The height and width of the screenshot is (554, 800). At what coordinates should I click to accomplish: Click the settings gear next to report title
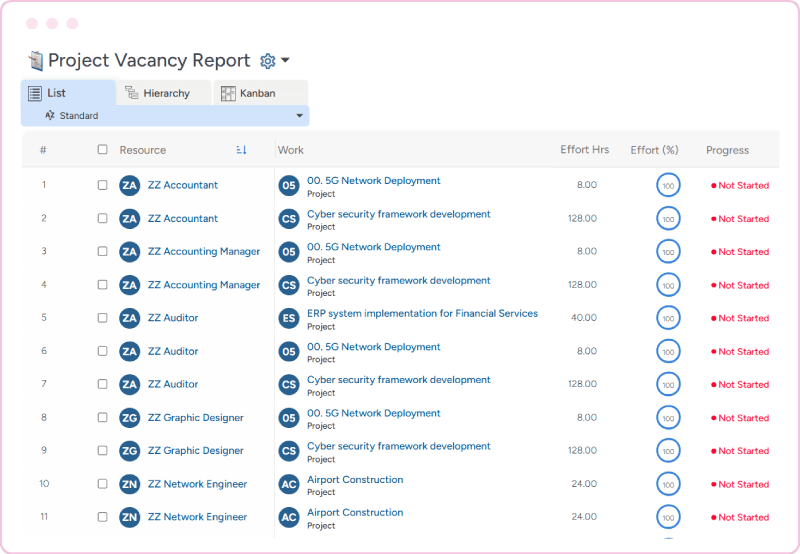(267, 61)
